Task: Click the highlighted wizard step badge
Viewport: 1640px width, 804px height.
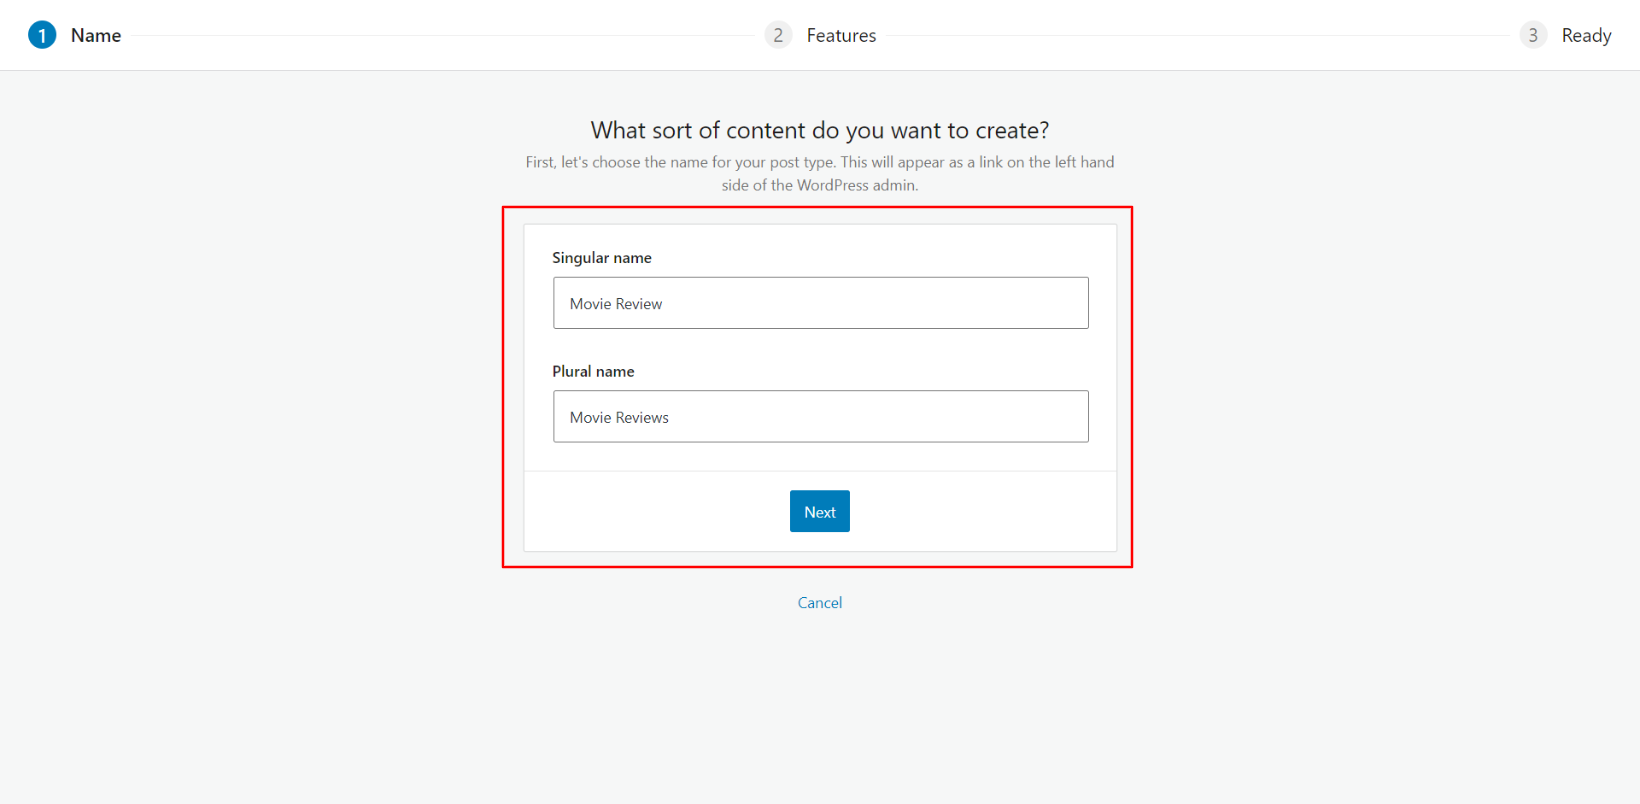Action: (x=41, y=35)
